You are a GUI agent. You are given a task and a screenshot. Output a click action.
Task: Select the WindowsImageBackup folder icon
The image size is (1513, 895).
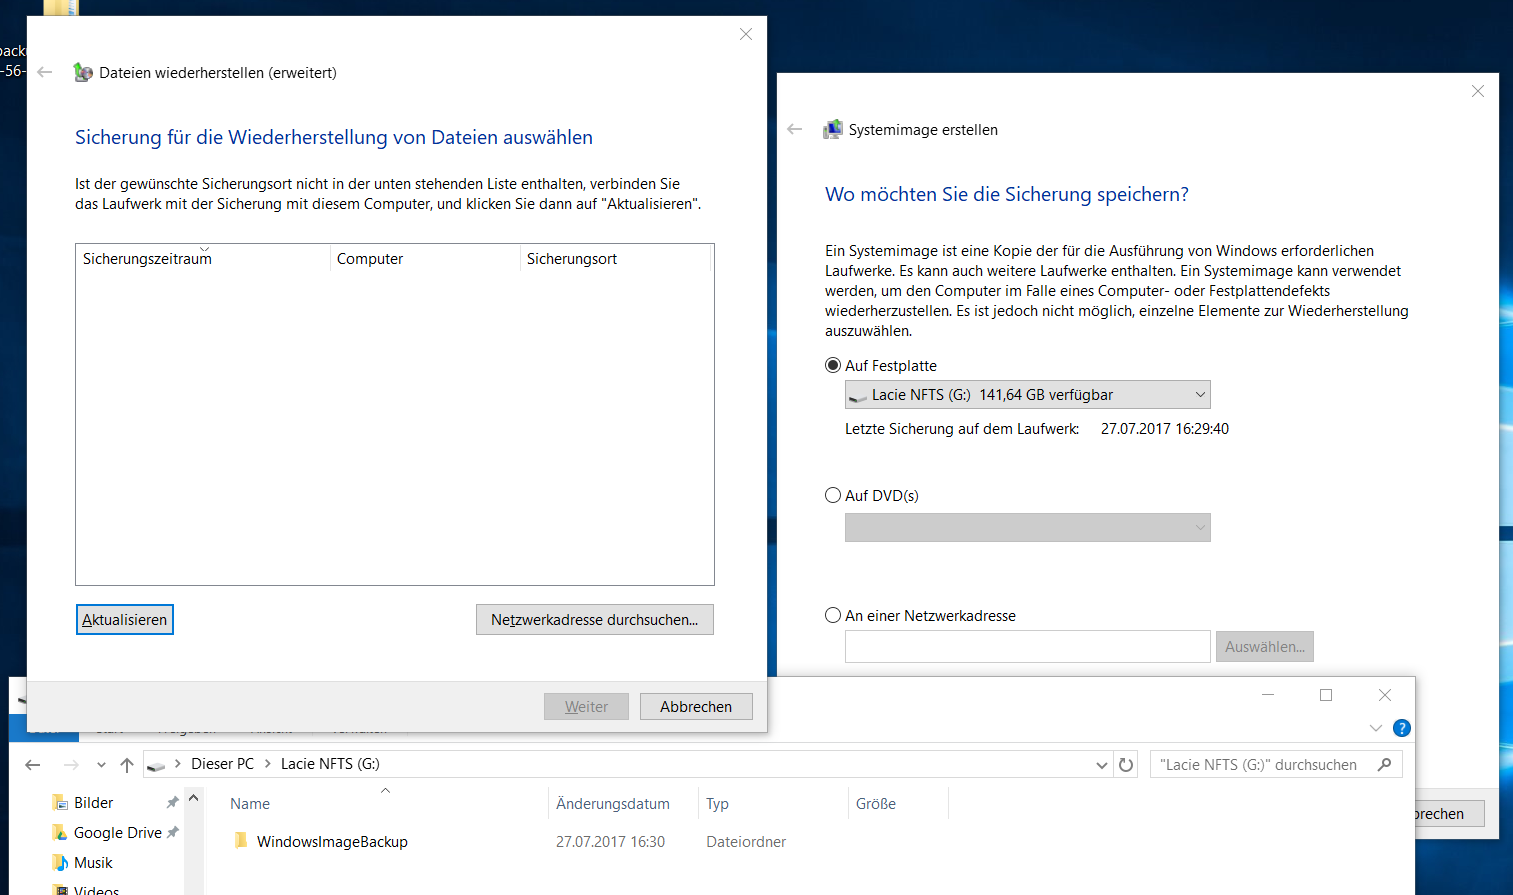point(240,840)
